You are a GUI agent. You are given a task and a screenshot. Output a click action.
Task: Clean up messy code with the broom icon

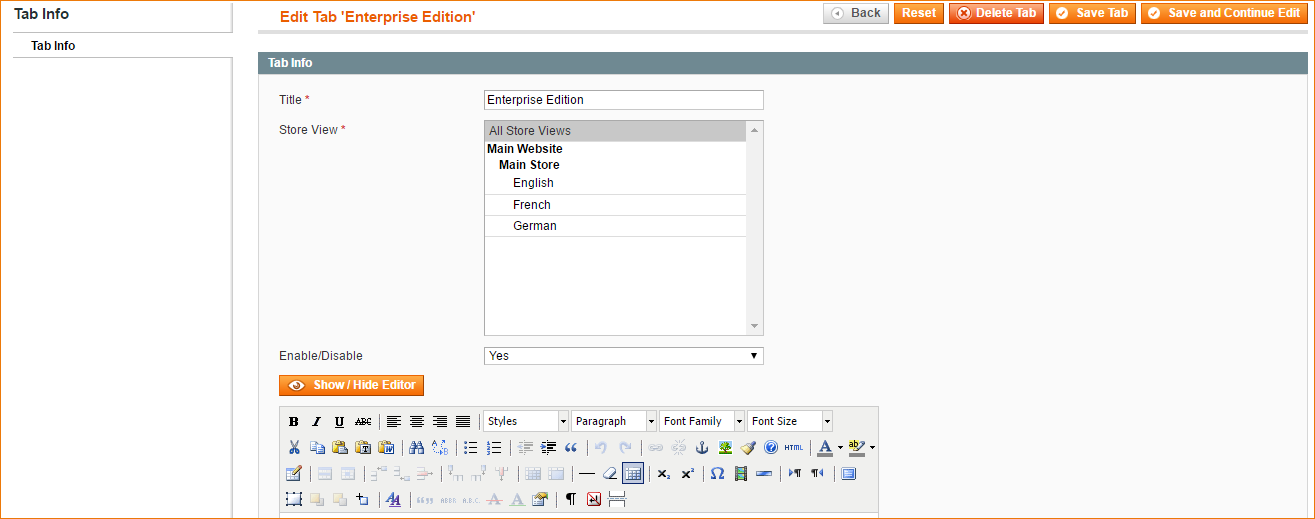tap(748, 448)
